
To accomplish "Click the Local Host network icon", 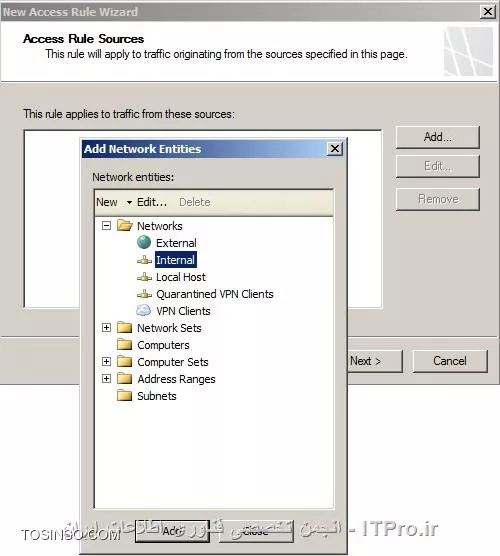I will (x=144, y=277).
